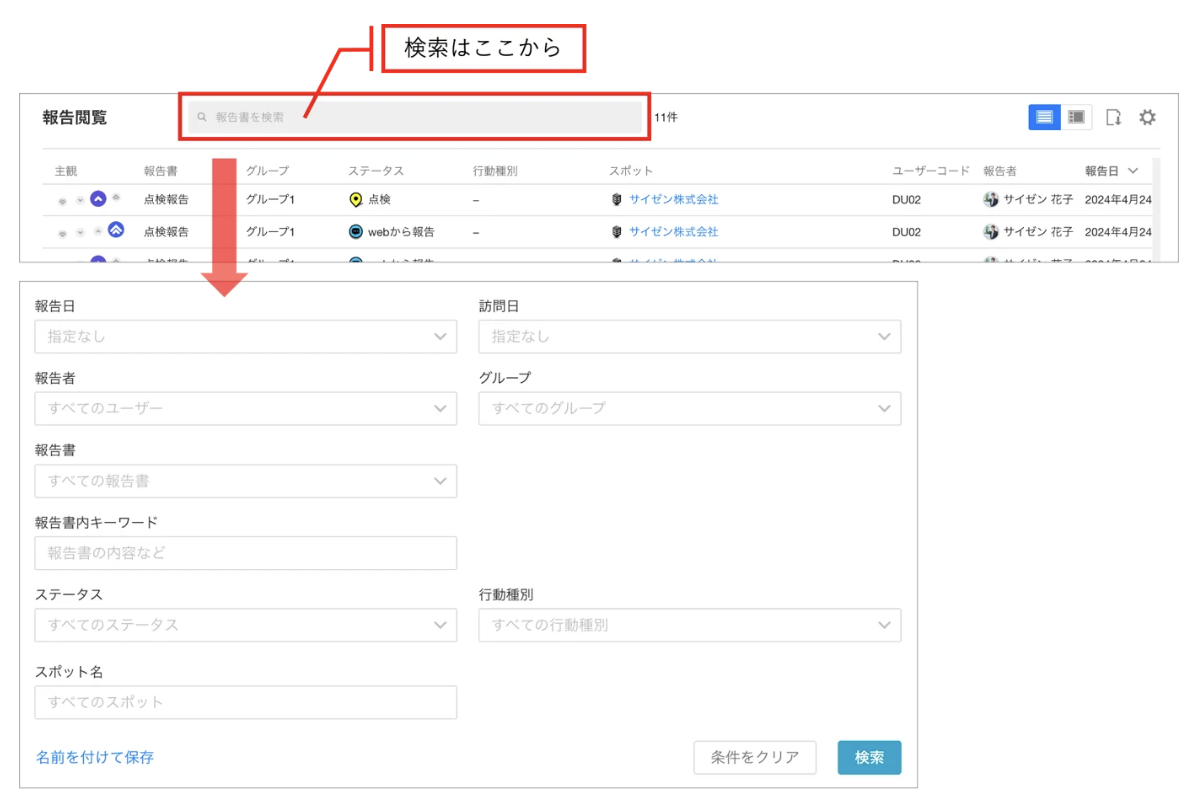This screenshot has height=806, width=1198.
Task: Click the export download file icon
Action: click(x=1114, y=117)
